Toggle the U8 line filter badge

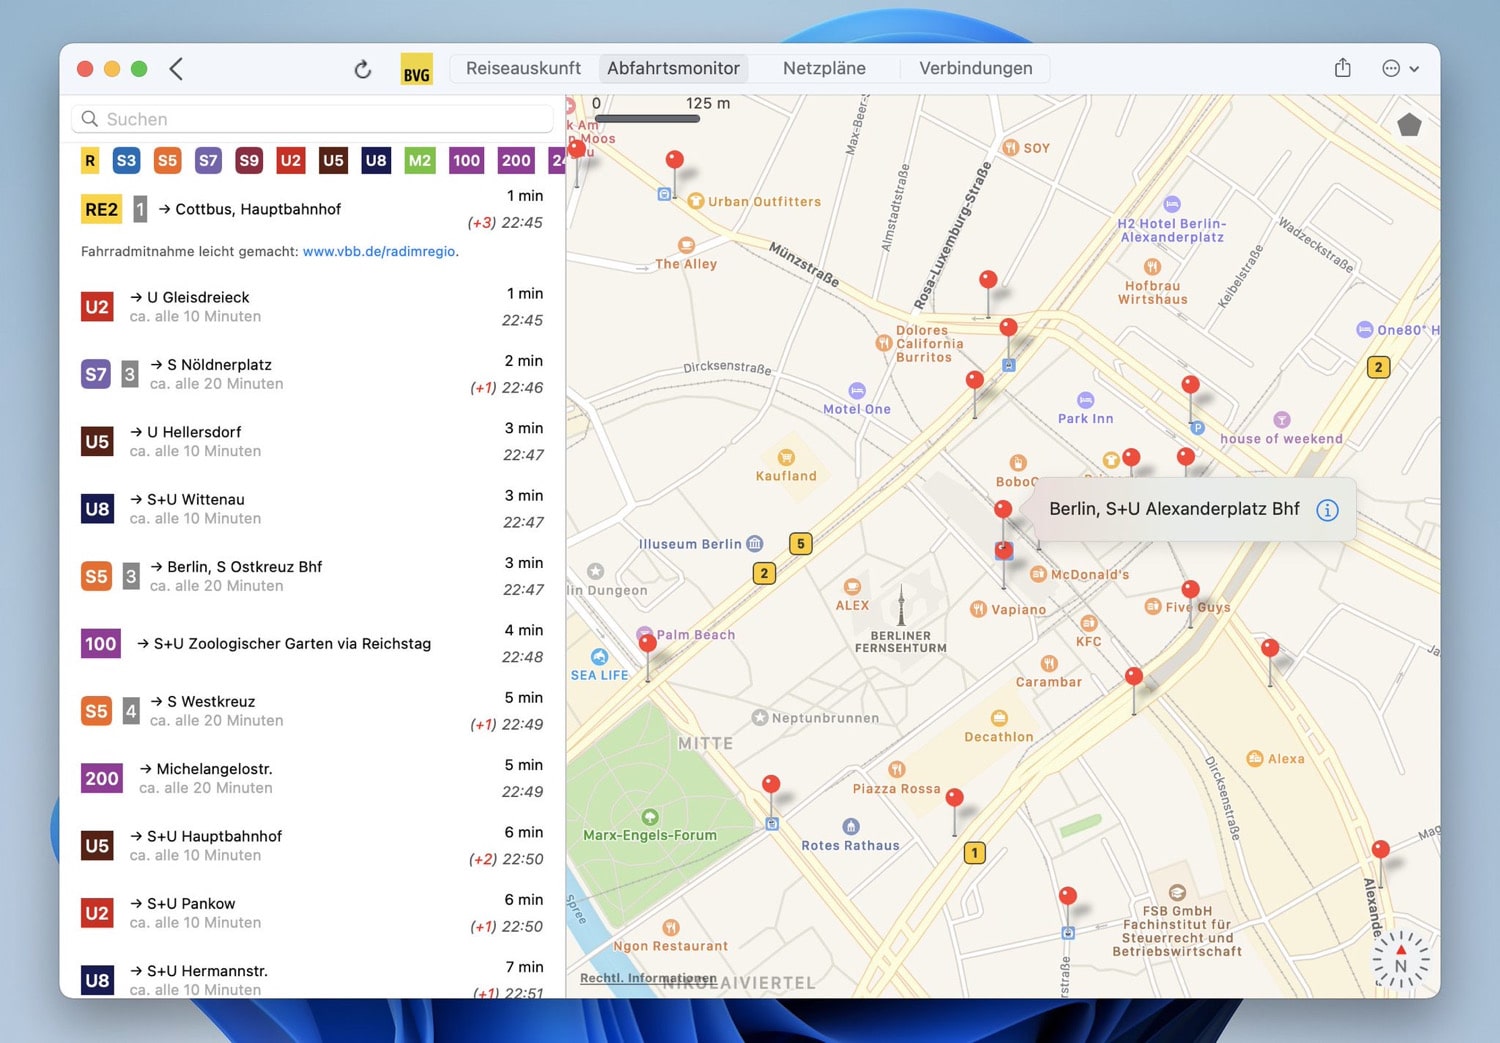click(376, 160)
